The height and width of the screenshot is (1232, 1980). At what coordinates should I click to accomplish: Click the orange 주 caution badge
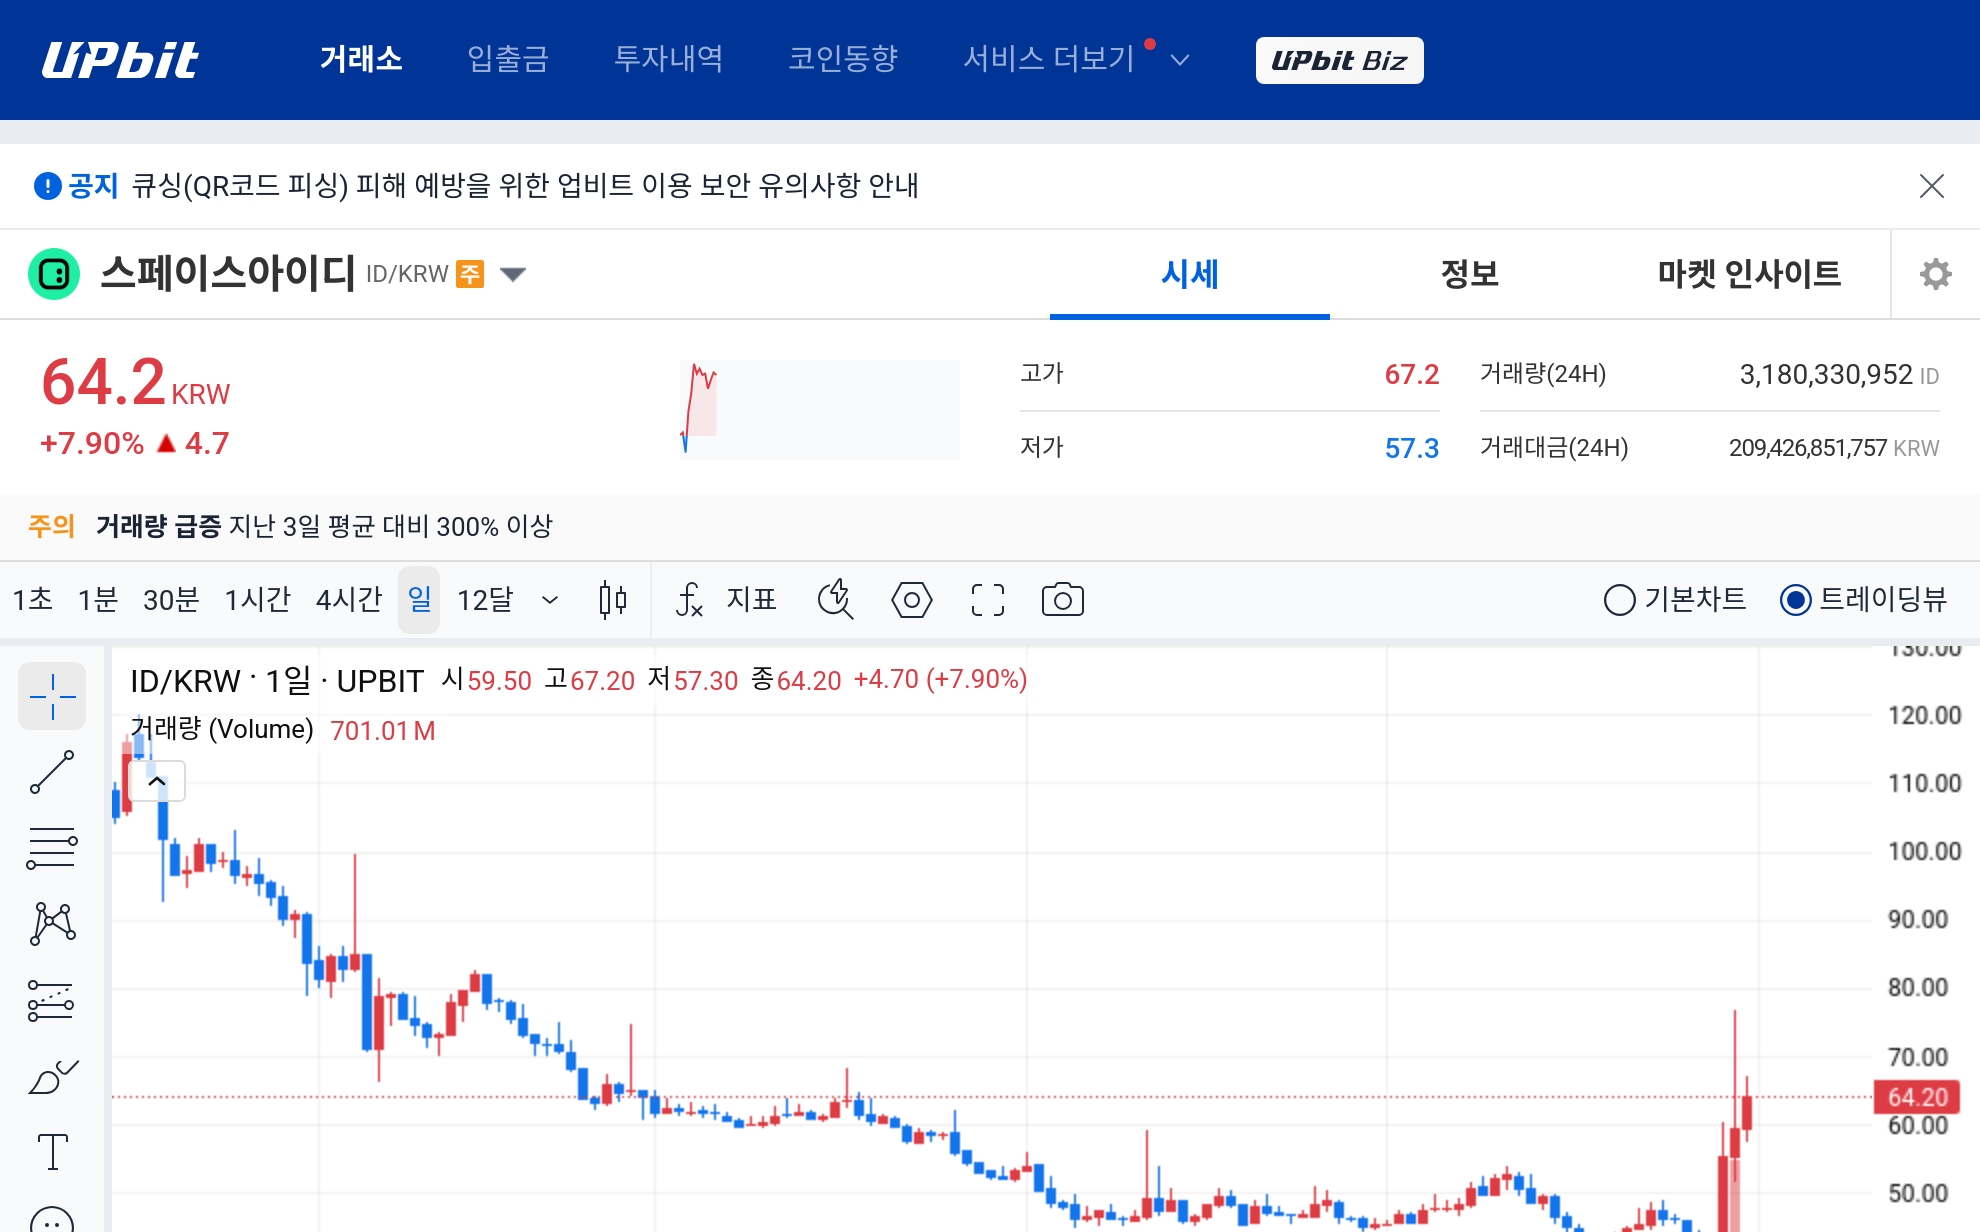(470, 274)
